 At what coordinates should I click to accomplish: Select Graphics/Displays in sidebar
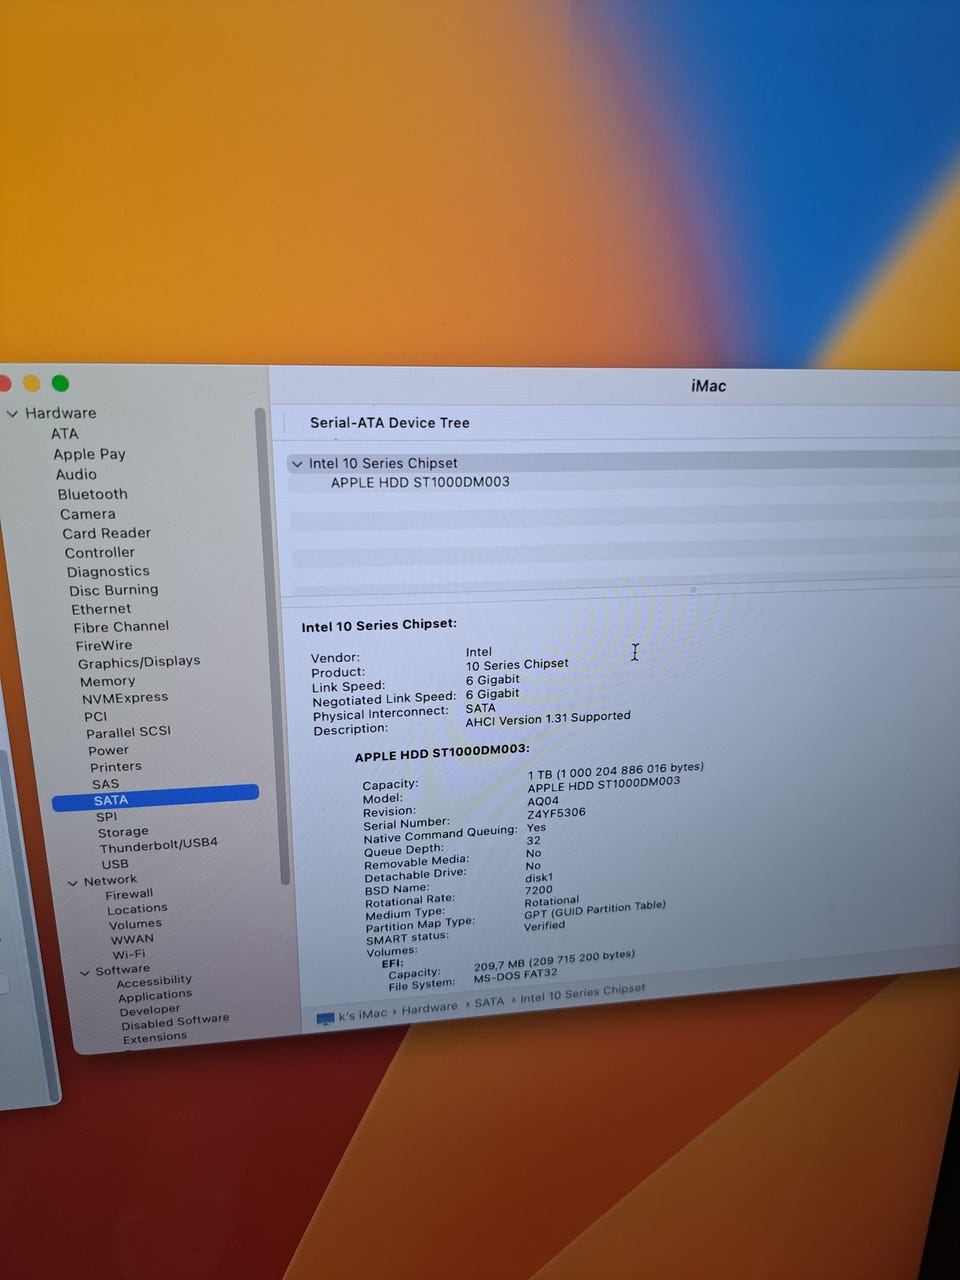point(139,662)
